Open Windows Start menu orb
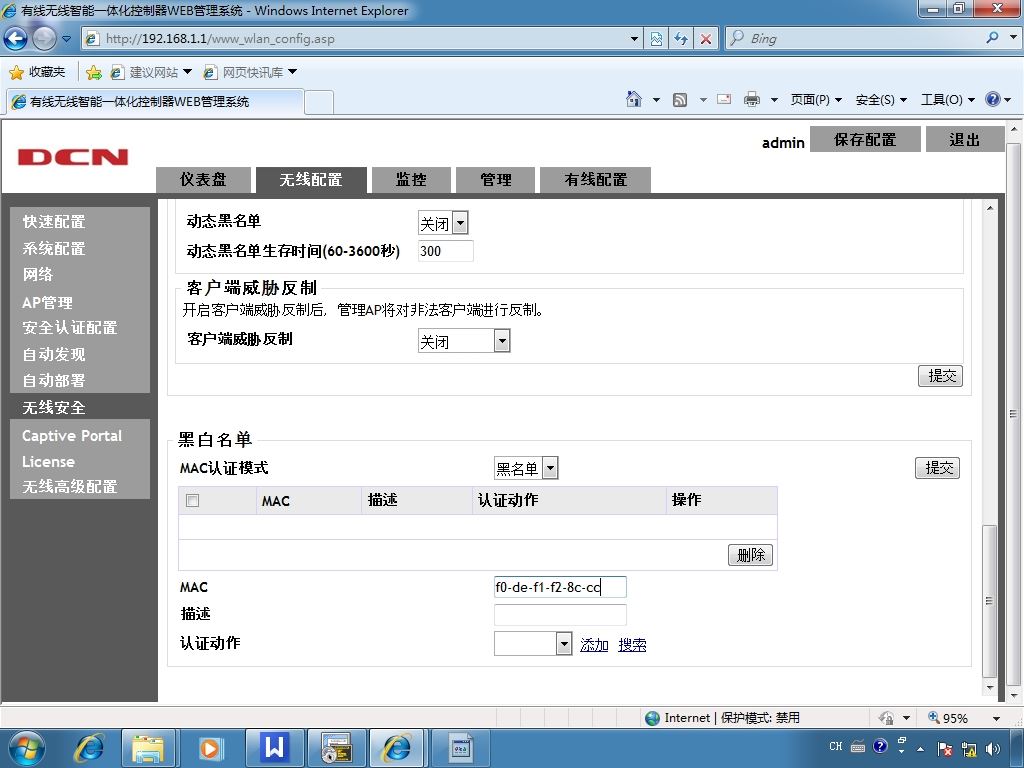The width and height of the screenshot is (1024, 768). tap(26, 748)
